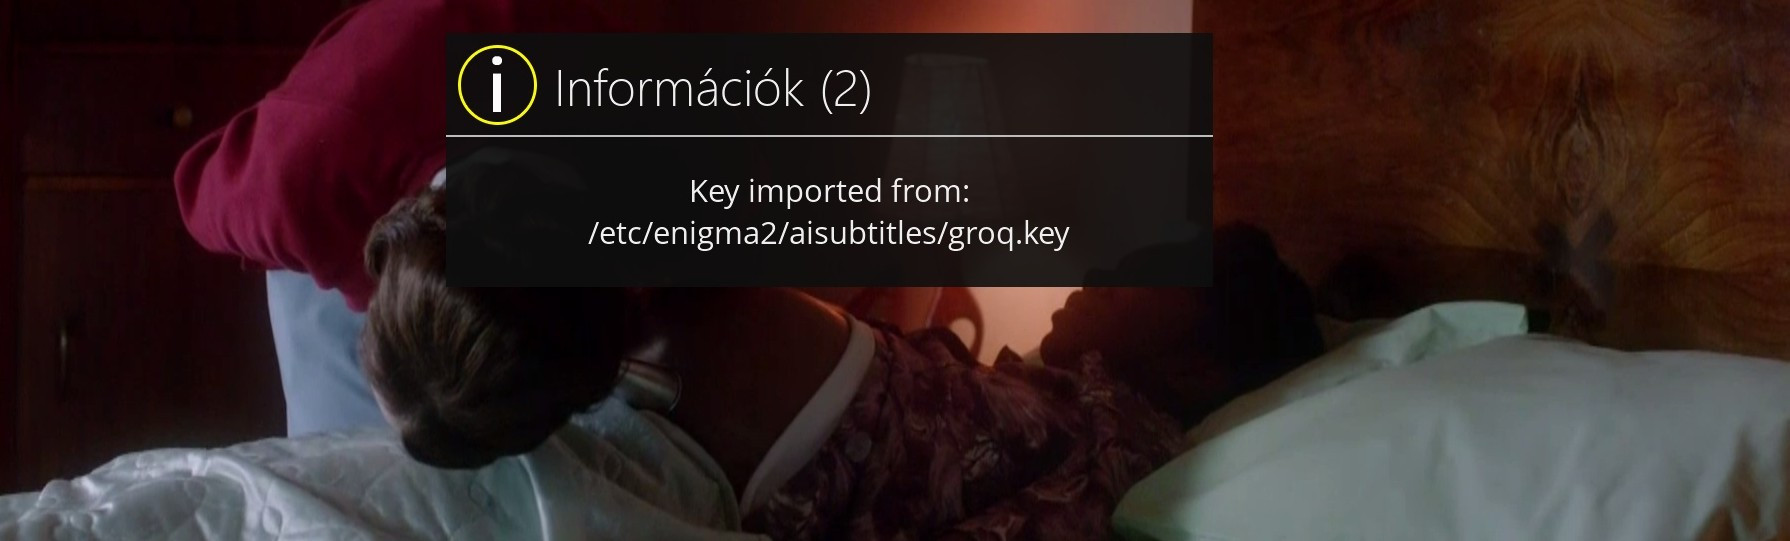
Task: Click the yellow circled information icon
Action: pos(497,85)
